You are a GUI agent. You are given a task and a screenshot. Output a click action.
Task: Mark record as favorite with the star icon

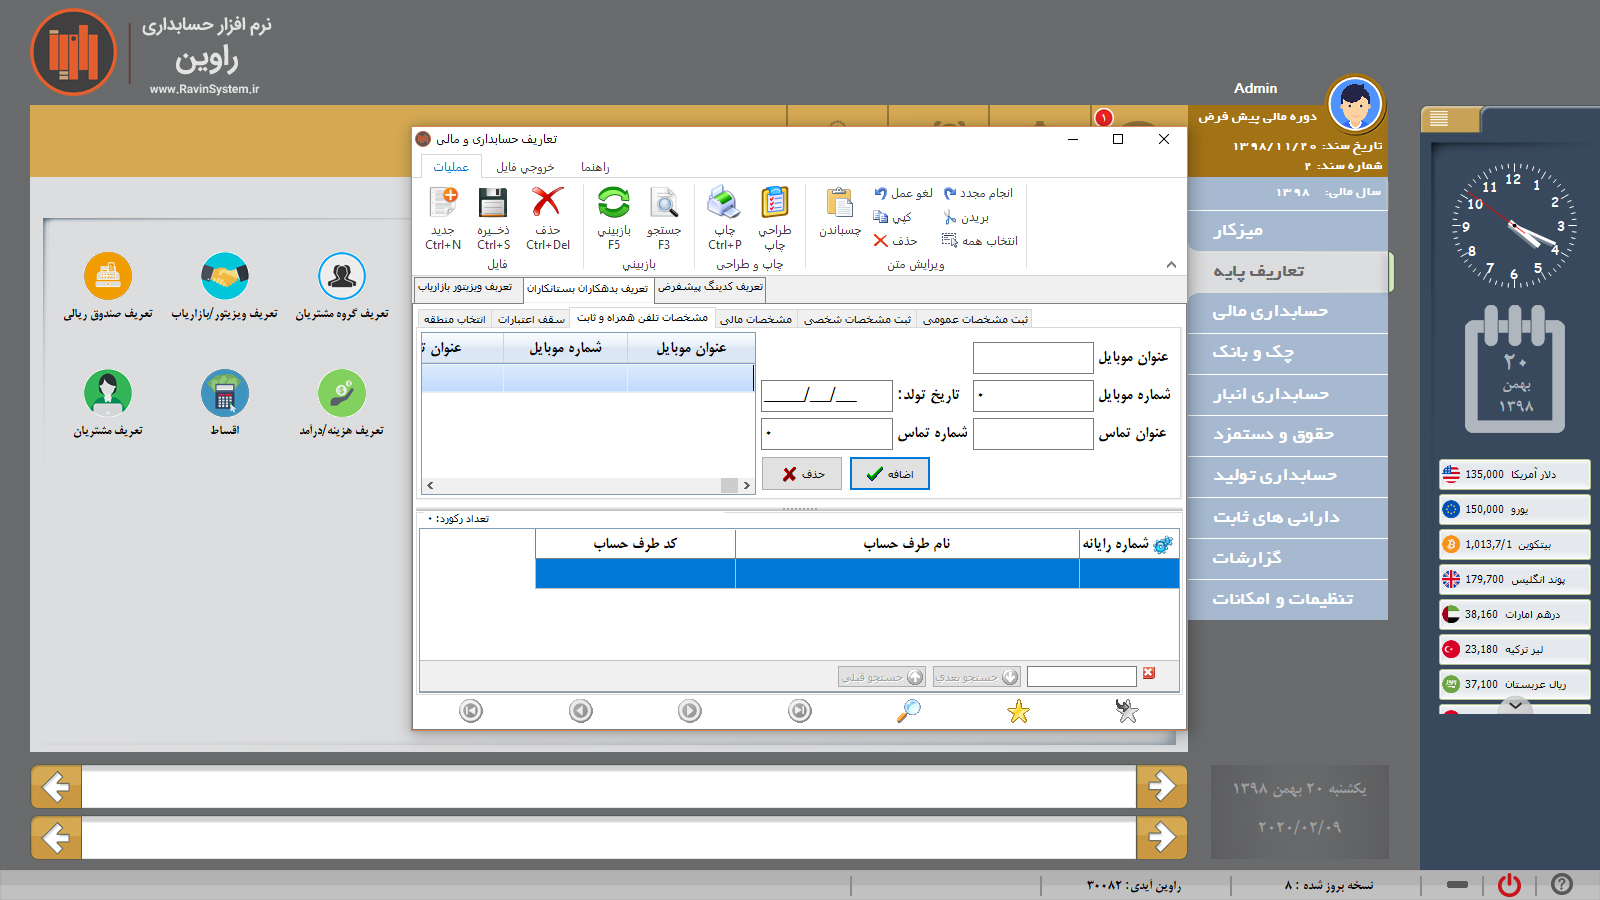pos(1017,711)
